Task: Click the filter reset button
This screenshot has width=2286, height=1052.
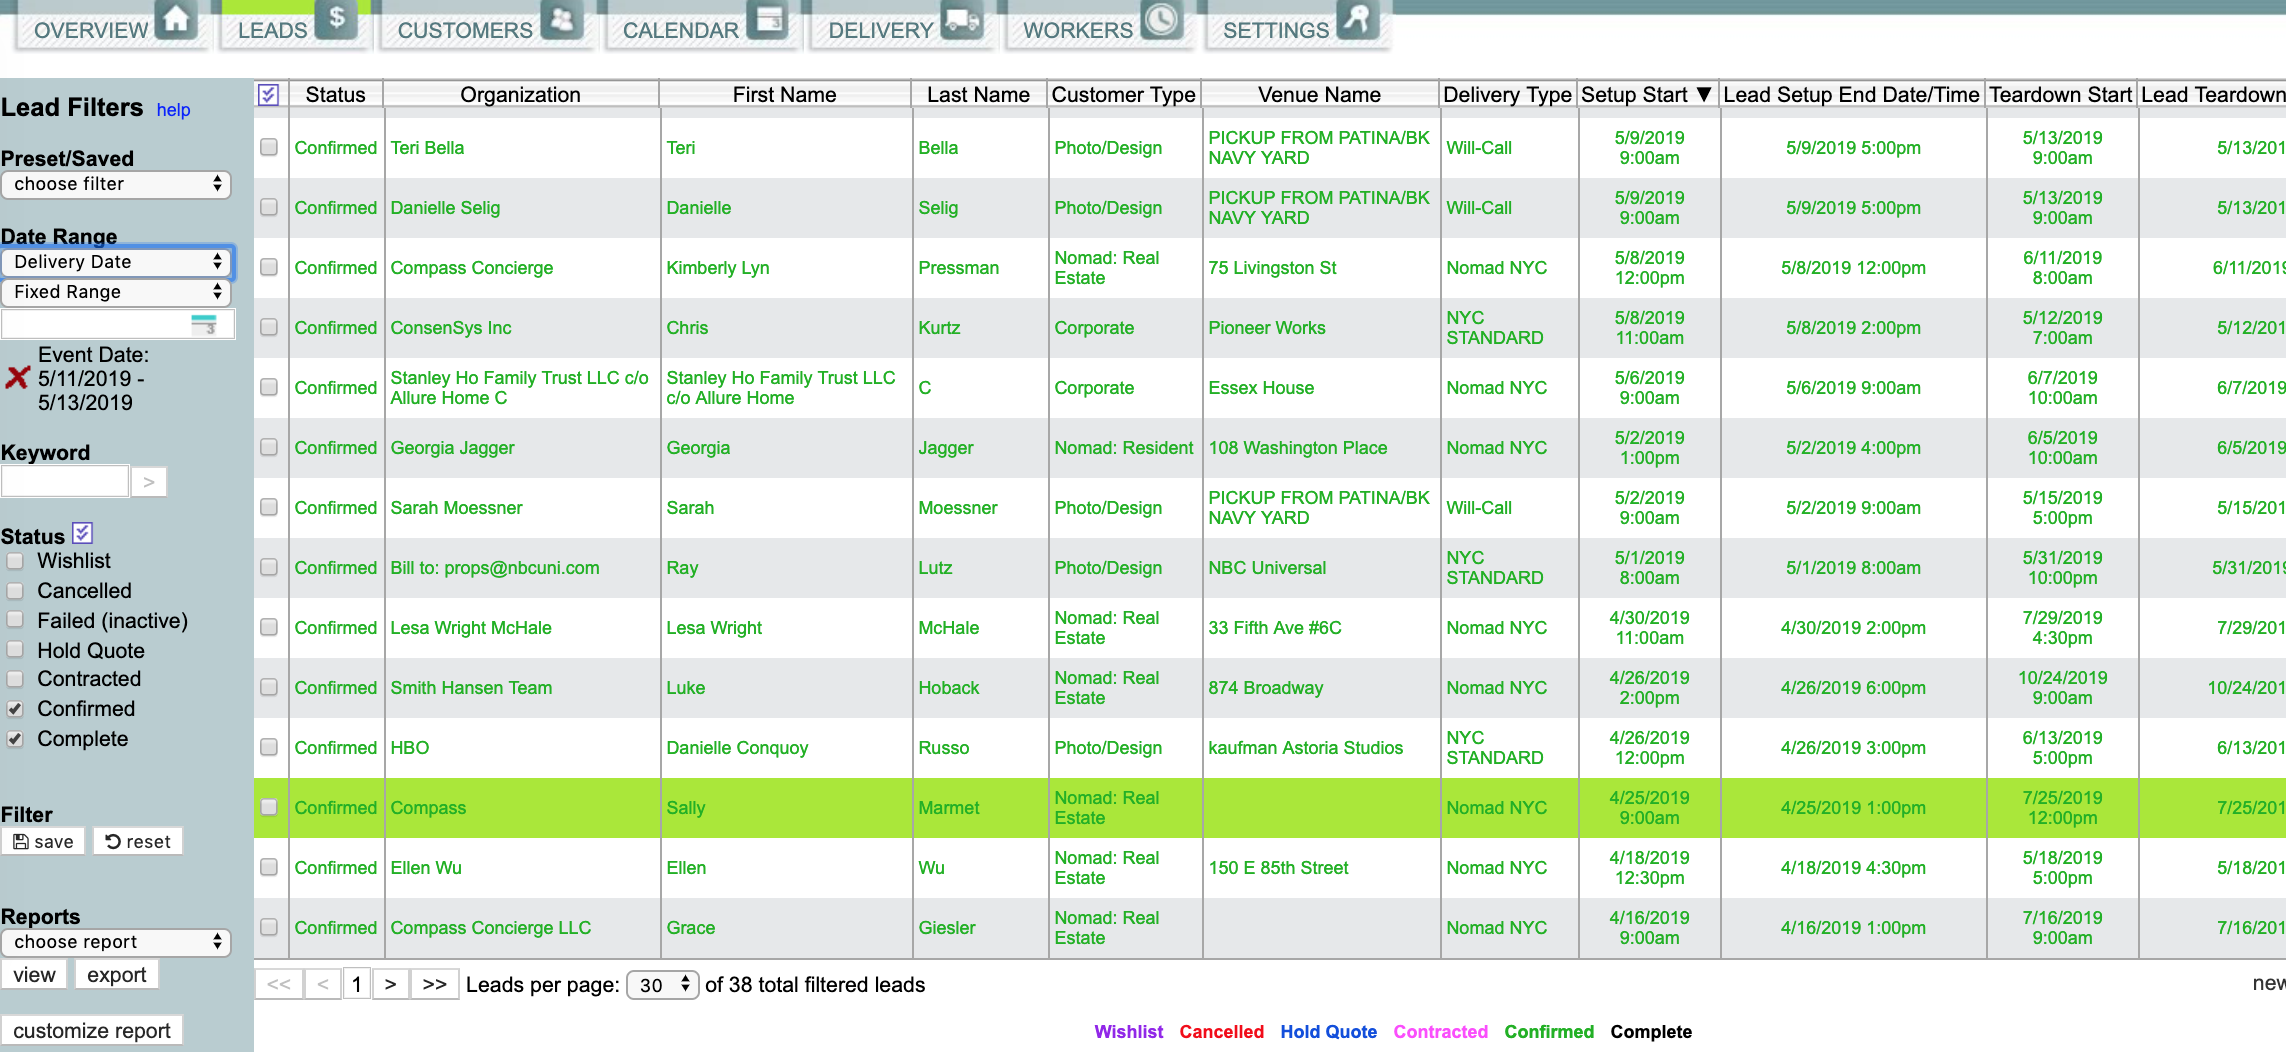Action: 138,842
